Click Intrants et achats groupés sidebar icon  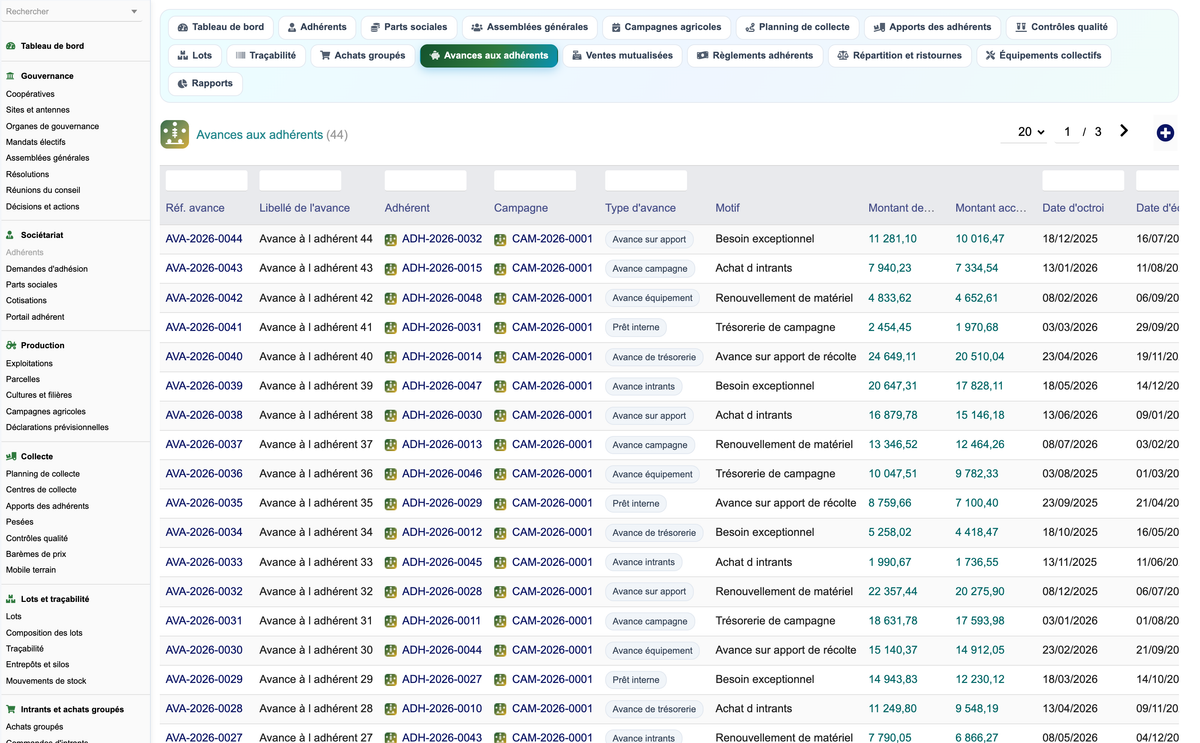(x=11, y=709)
